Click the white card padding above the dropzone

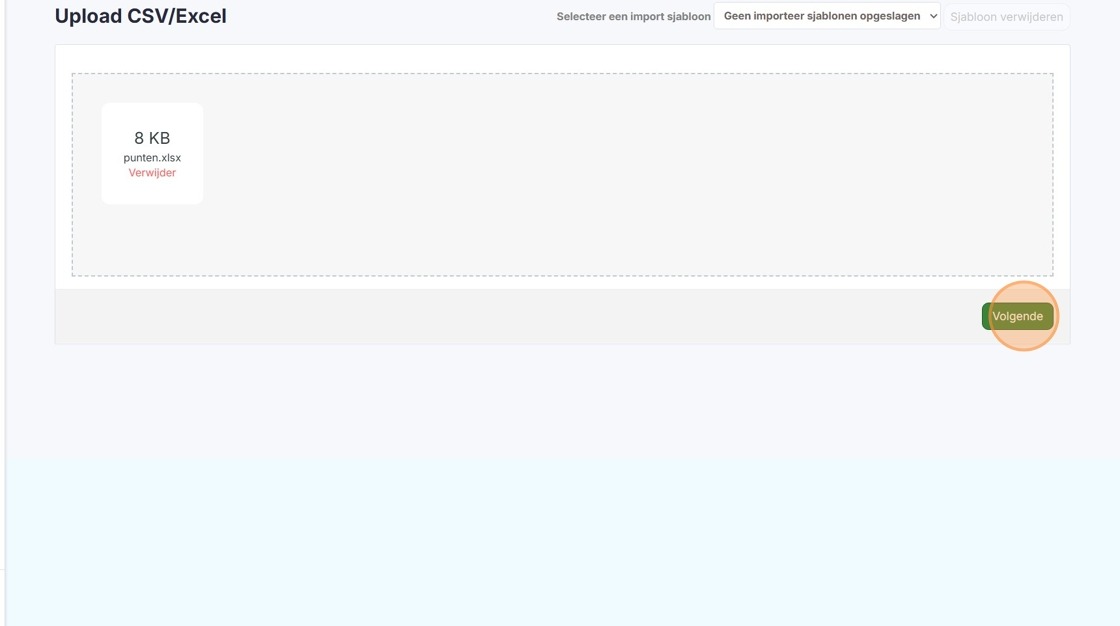[x=562, y=59]
